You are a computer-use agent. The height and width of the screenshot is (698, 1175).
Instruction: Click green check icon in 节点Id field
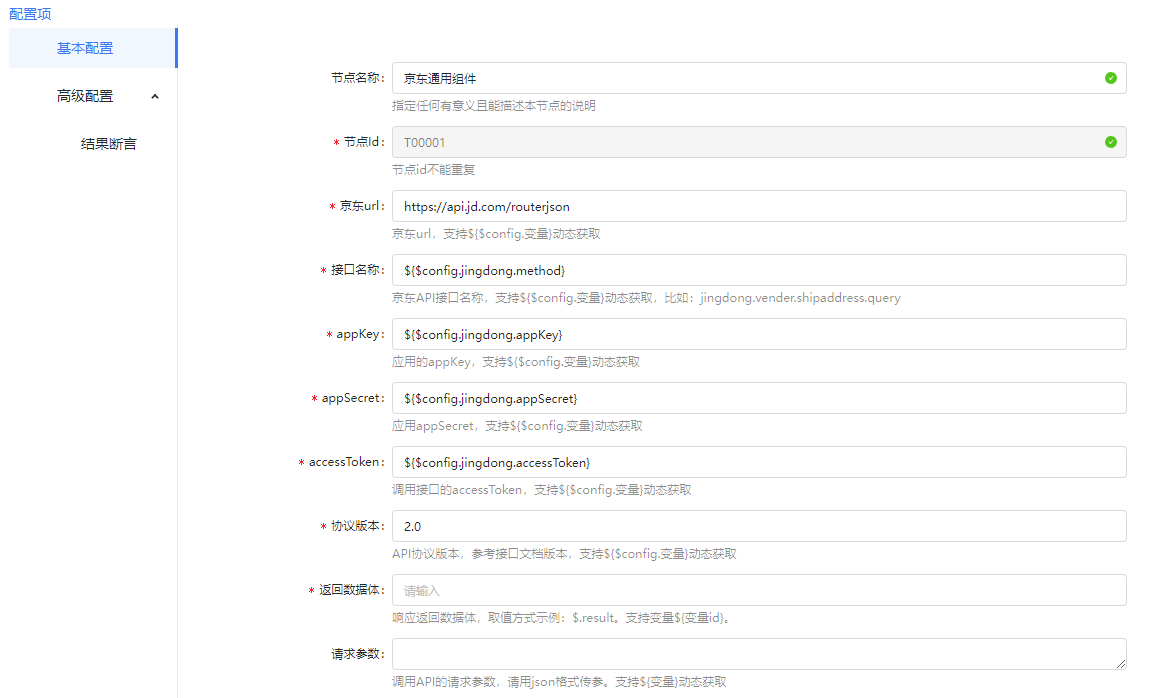[x=1110, y=142]
